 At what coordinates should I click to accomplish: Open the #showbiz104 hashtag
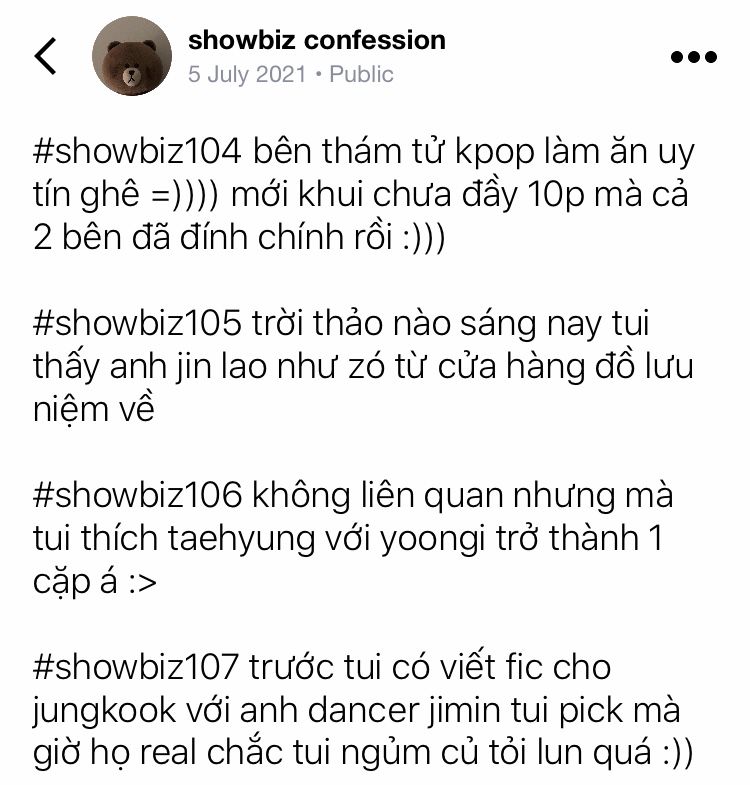coord(137,151)
